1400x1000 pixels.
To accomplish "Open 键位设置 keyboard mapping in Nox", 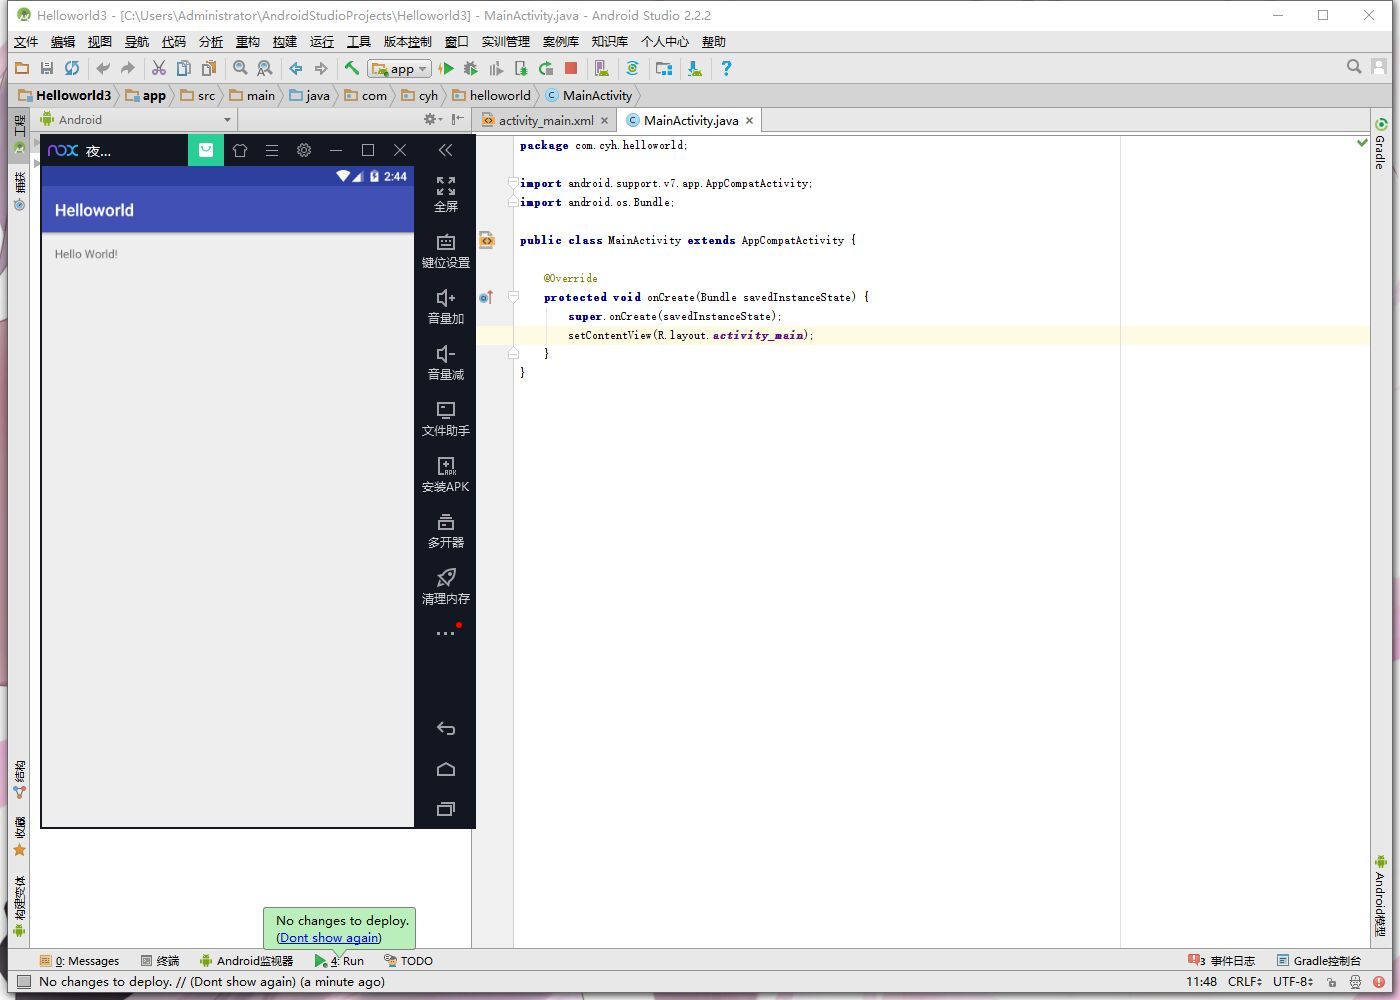I will (446, 250).
